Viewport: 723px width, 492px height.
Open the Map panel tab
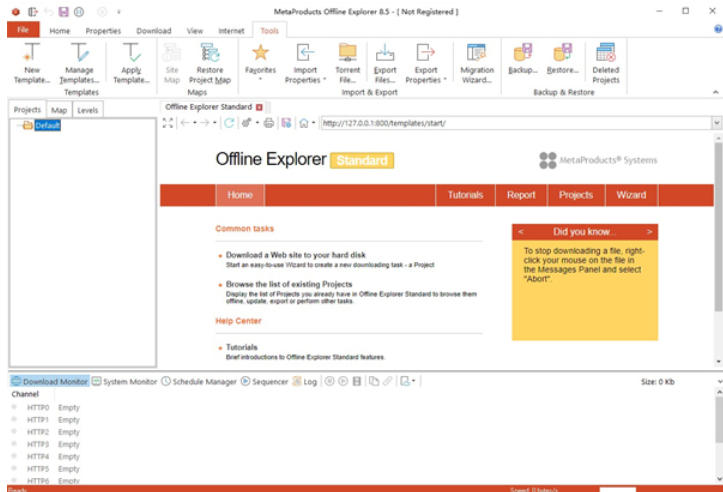(59, 110)
